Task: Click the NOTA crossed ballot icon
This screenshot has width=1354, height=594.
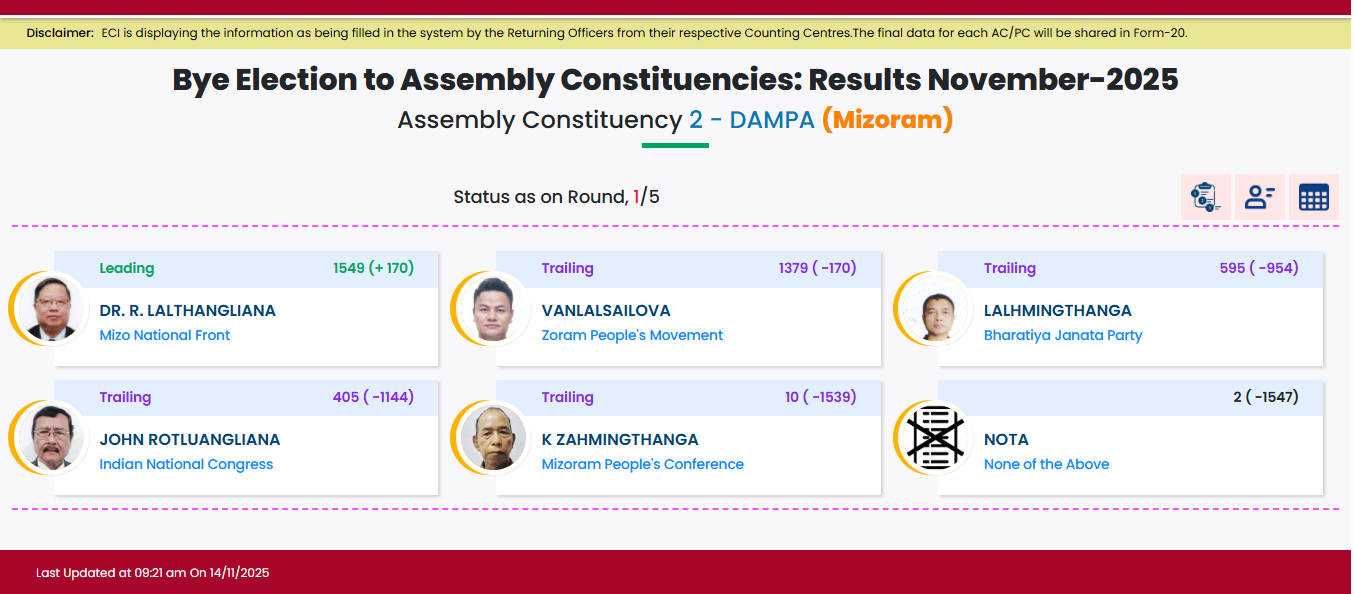Action: 935,438
